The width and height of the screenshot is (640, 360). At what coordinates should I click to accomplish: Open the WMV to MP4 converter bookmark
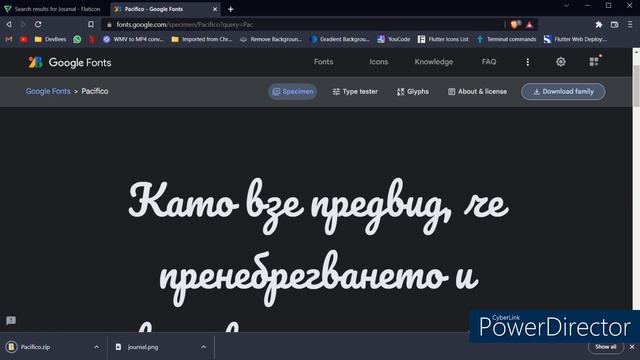133,39
